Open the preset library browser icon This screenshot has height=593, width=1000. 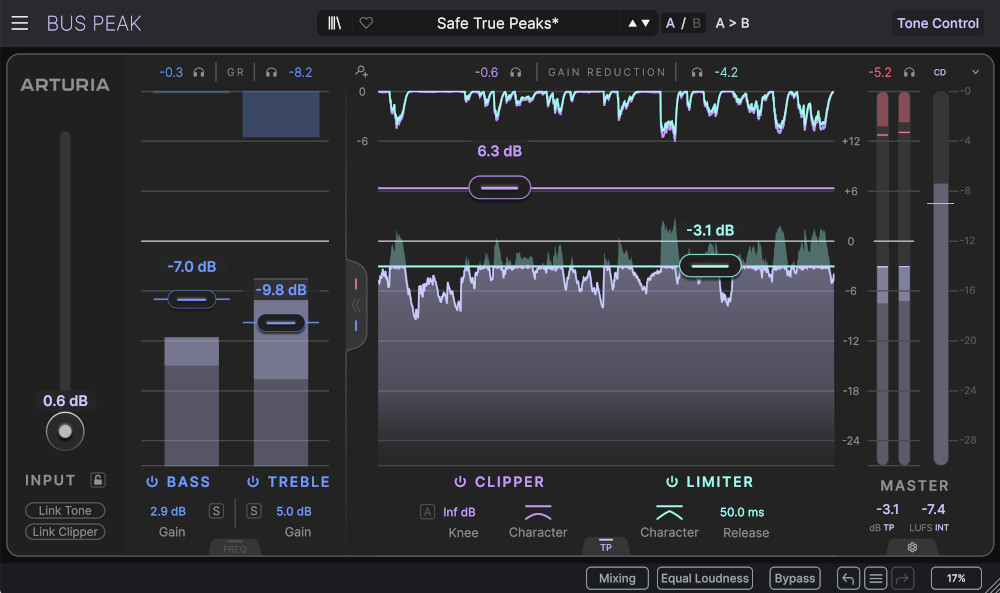pos(336,22)
